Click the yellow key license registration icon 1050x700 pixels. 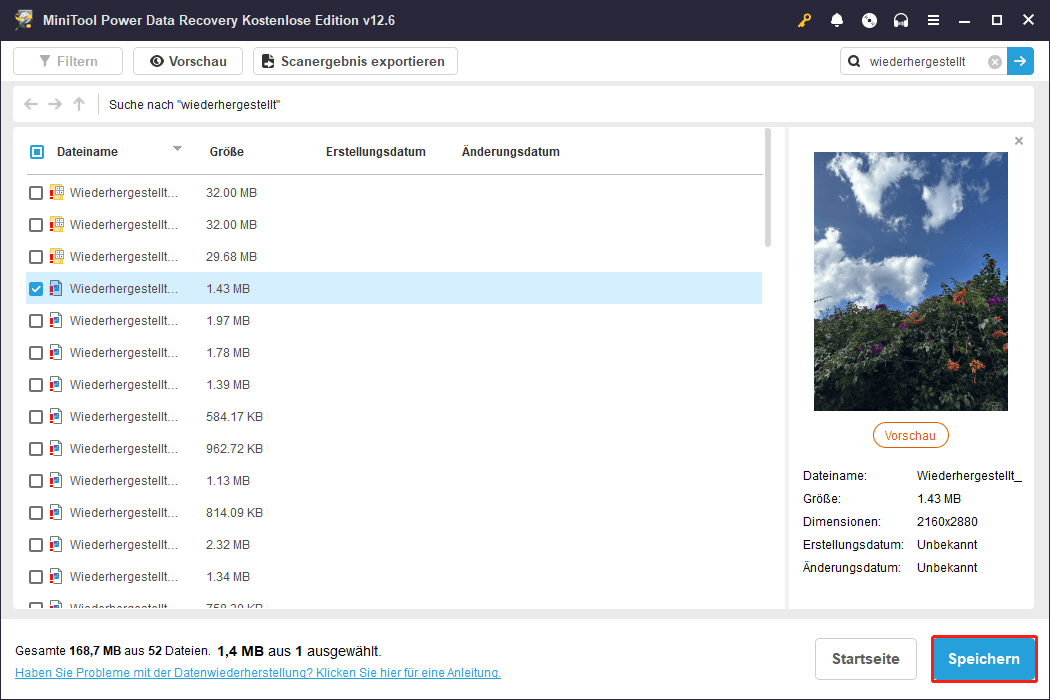click(805, 20)
